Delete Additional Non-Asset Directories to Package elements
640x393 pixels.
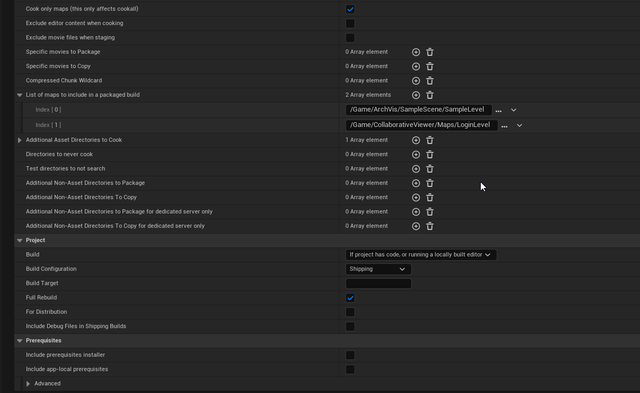point(430,183)
